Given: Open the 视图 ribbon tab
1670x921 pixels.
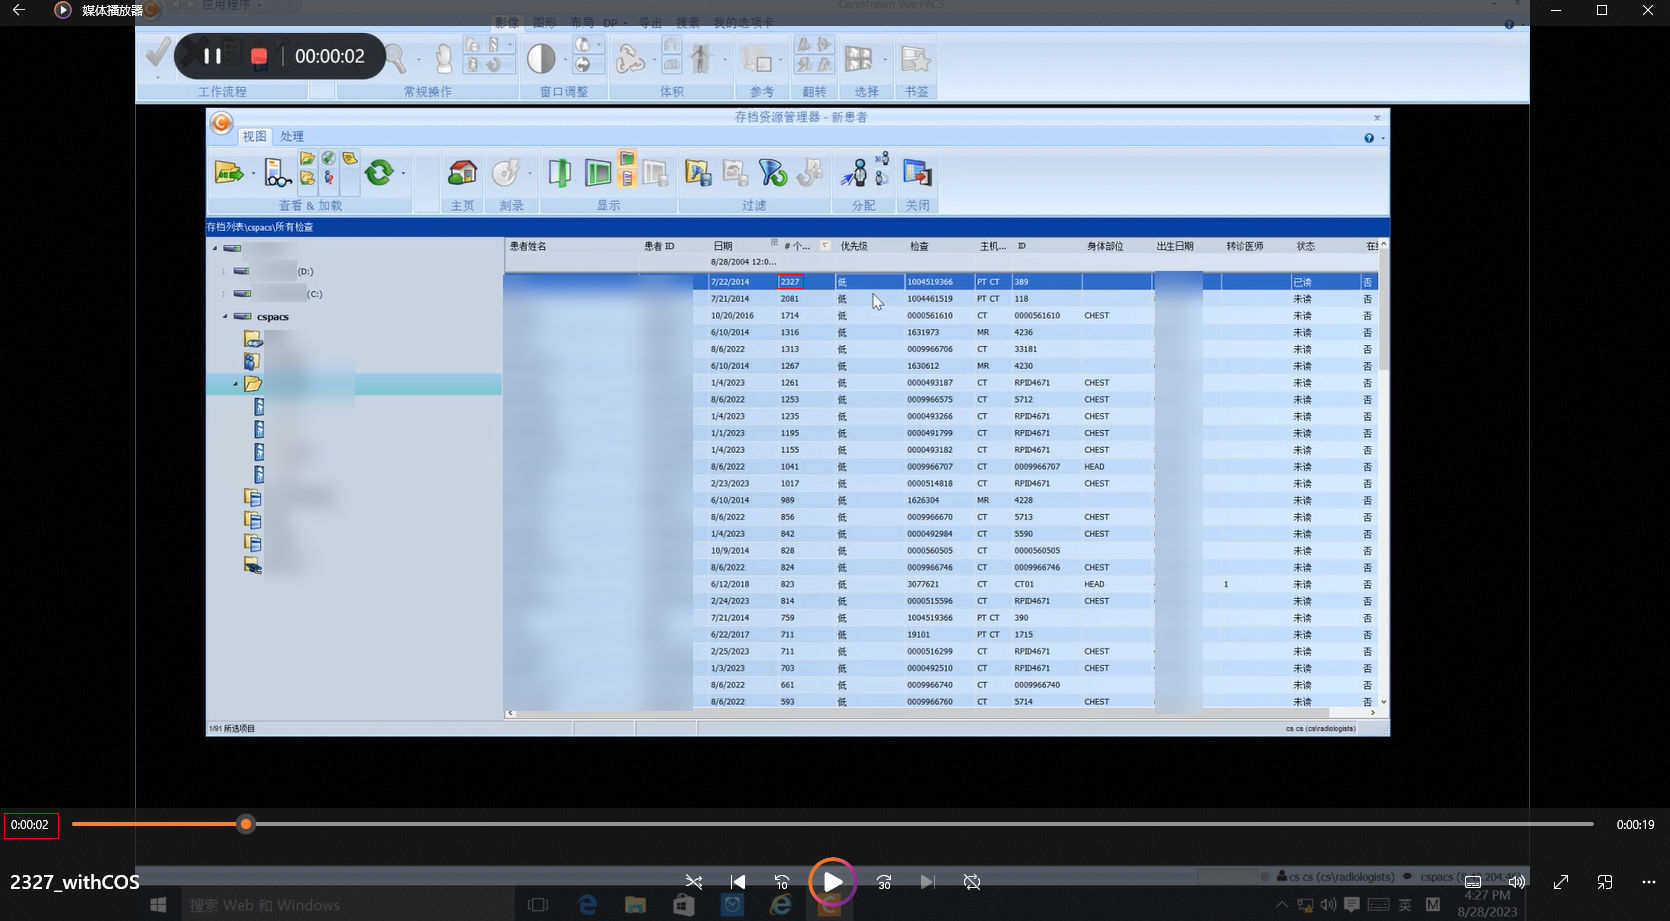Looking at the screenshot, I should 254,136.
